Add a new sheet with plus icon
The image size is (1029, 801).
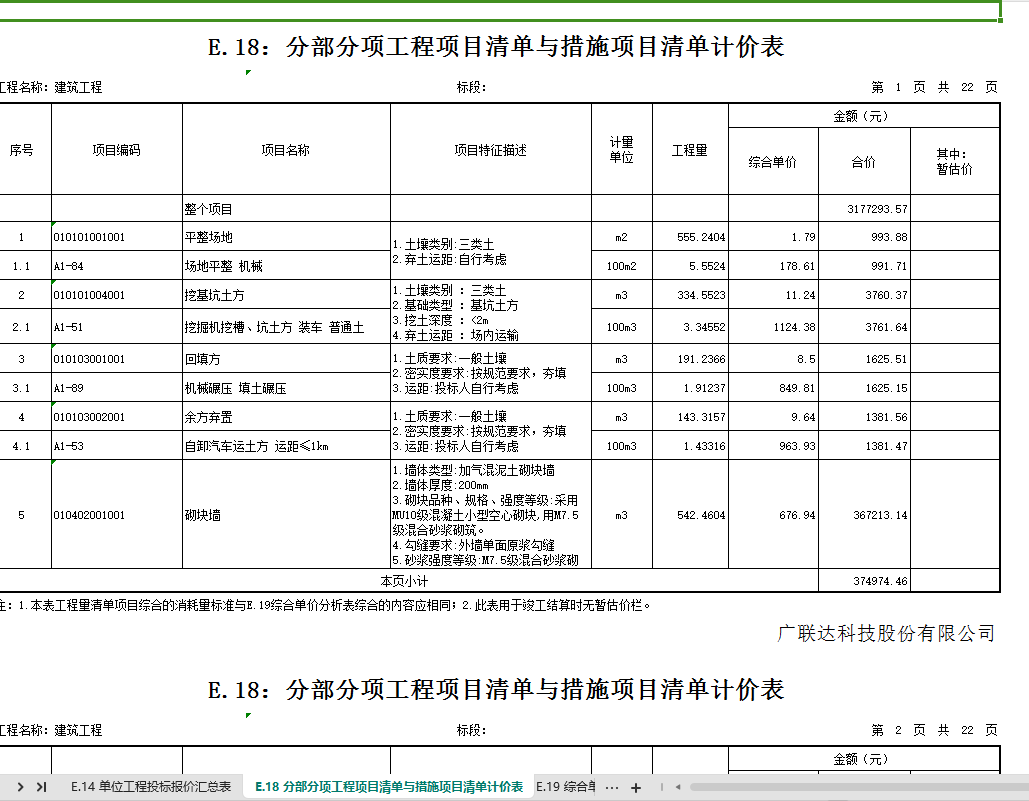click(635, 787)
